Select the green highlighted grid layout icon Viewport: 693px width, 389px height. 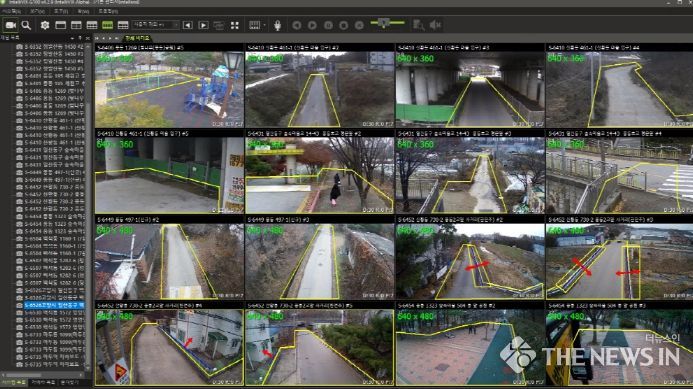pos(107,25)
